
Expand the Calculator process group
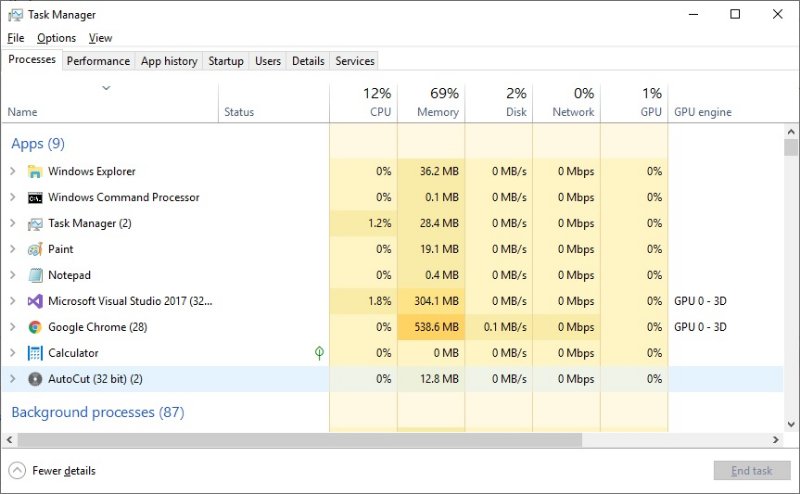(13, 353)
